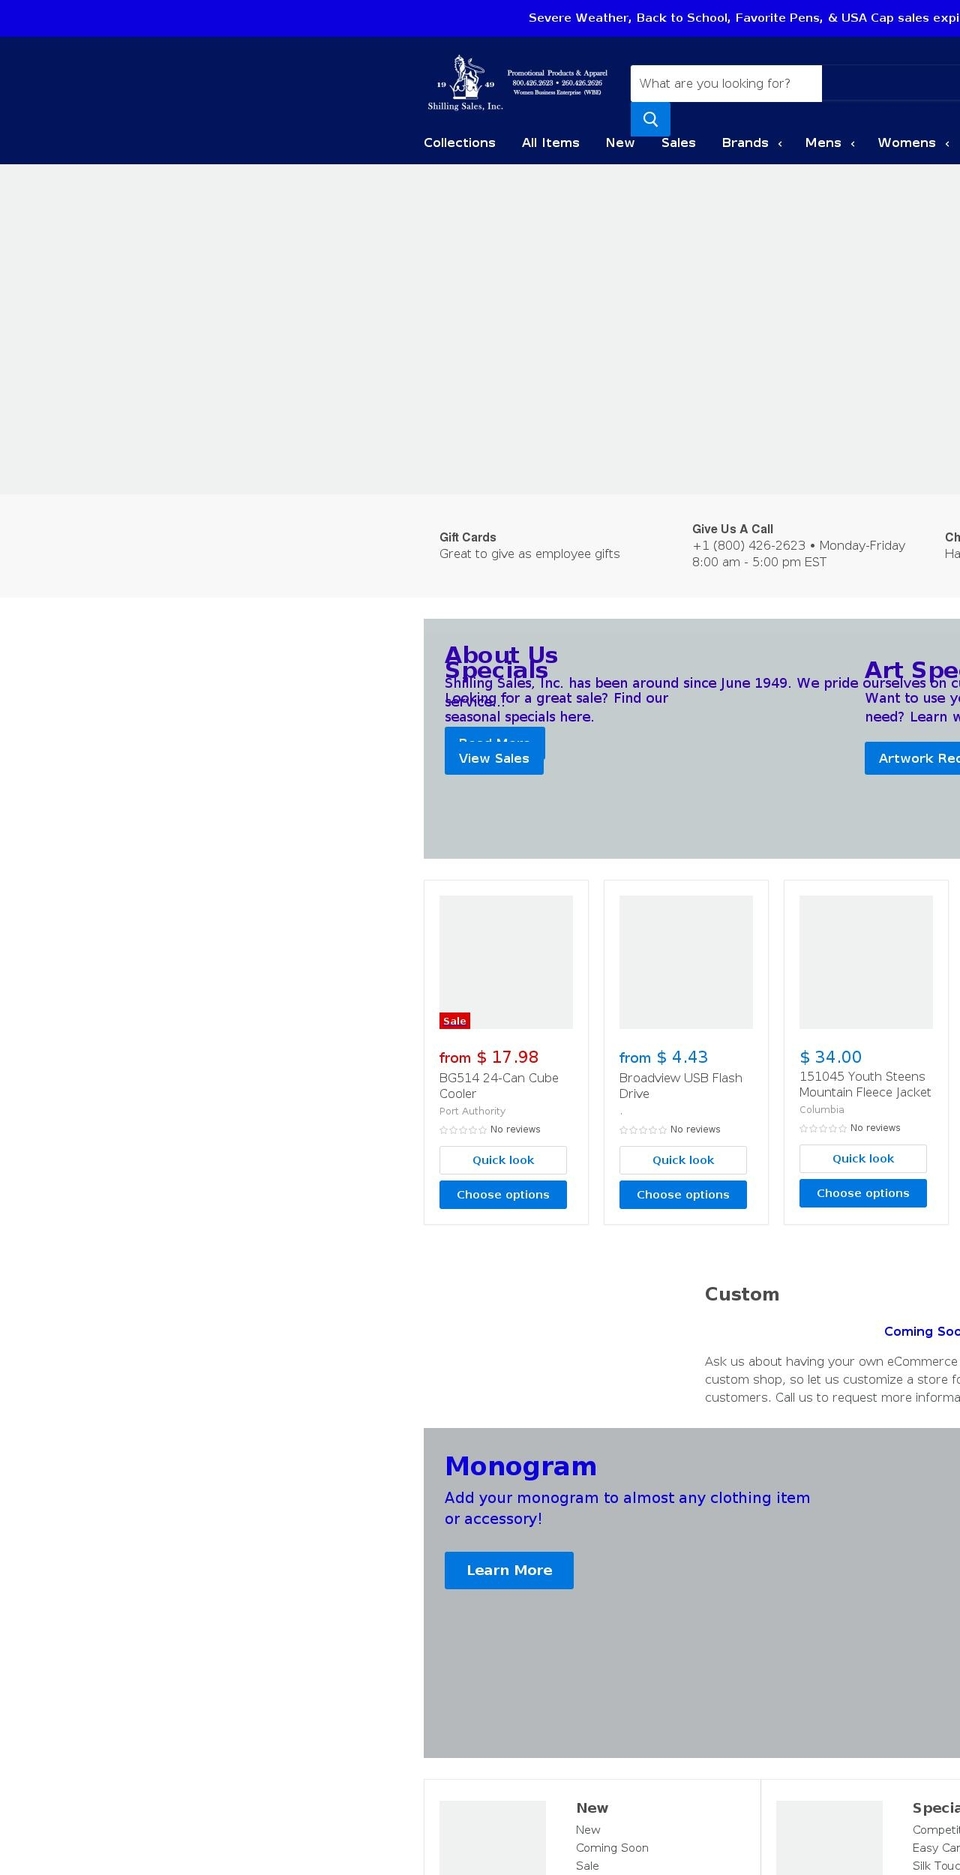Go to All Items in navigation
960x1875 pixels.
(550, 143)
